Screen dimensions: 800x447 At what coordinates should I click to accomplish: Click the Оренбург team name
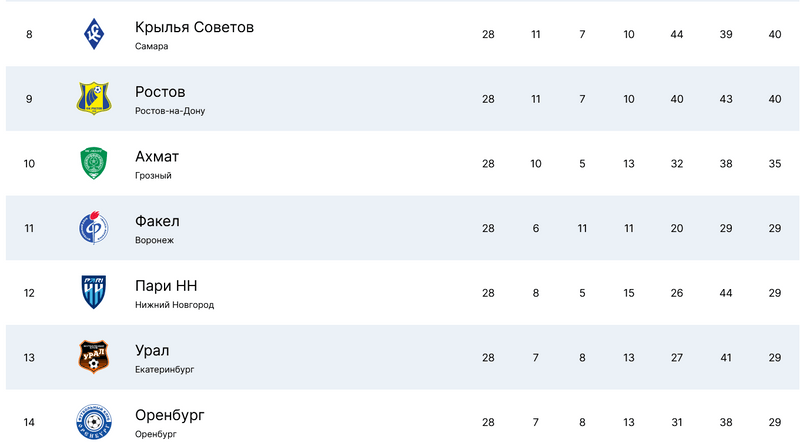pyautogui.click(x=169, y=415)
